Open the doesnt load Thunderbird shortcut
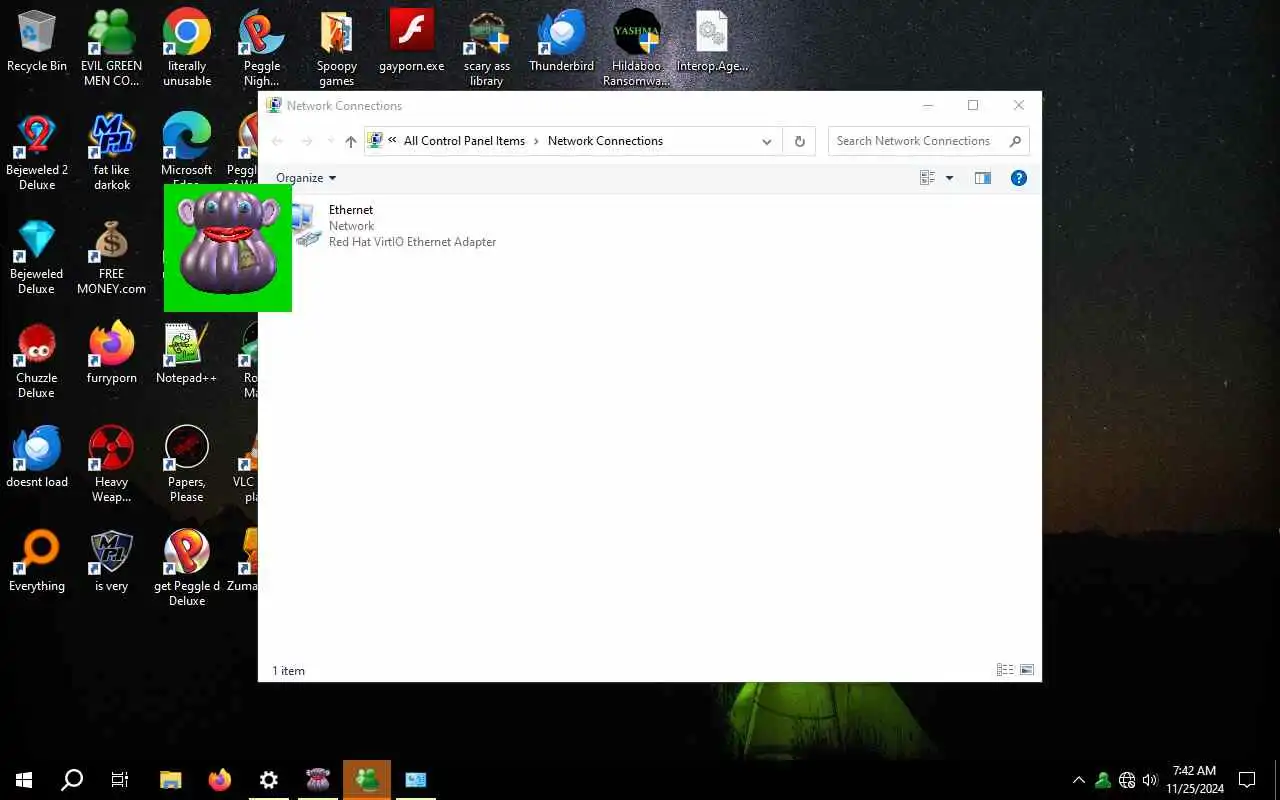The image size is (1280, 800). click(37, 458)
